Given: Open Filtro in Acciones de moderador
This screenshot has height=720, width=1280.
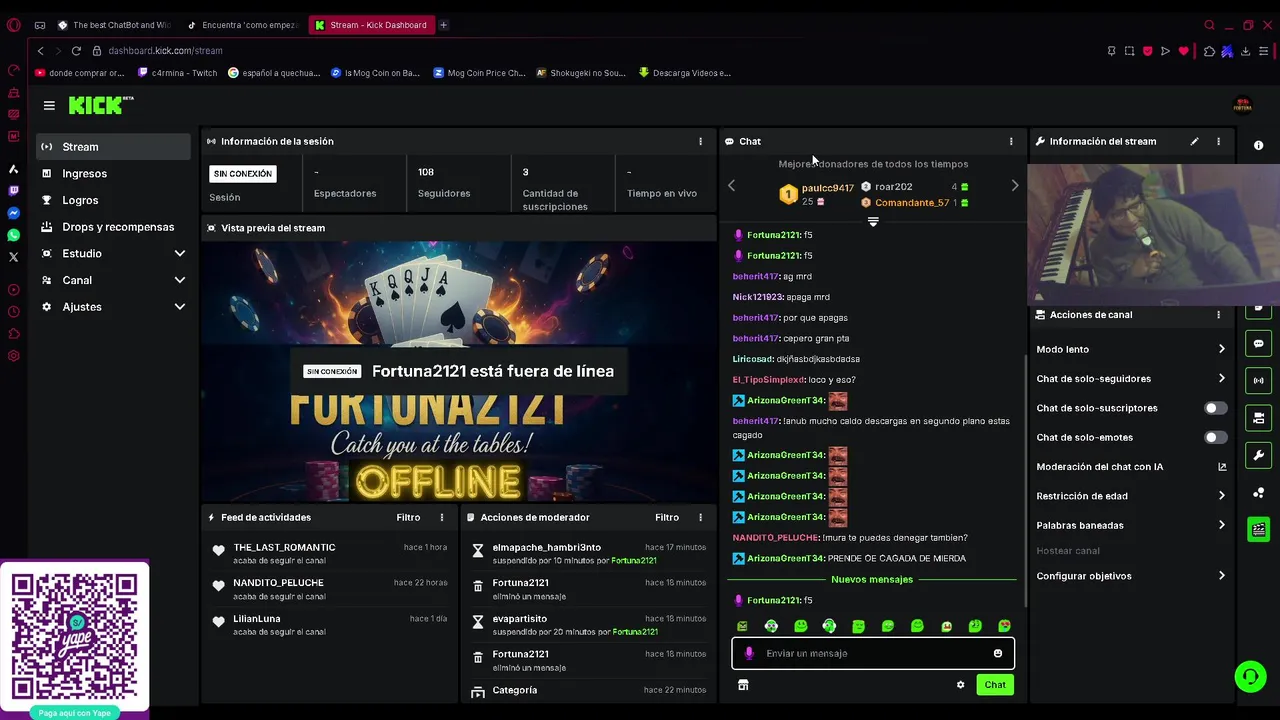Looking at the screenshot, I should (x=667, y=517).
